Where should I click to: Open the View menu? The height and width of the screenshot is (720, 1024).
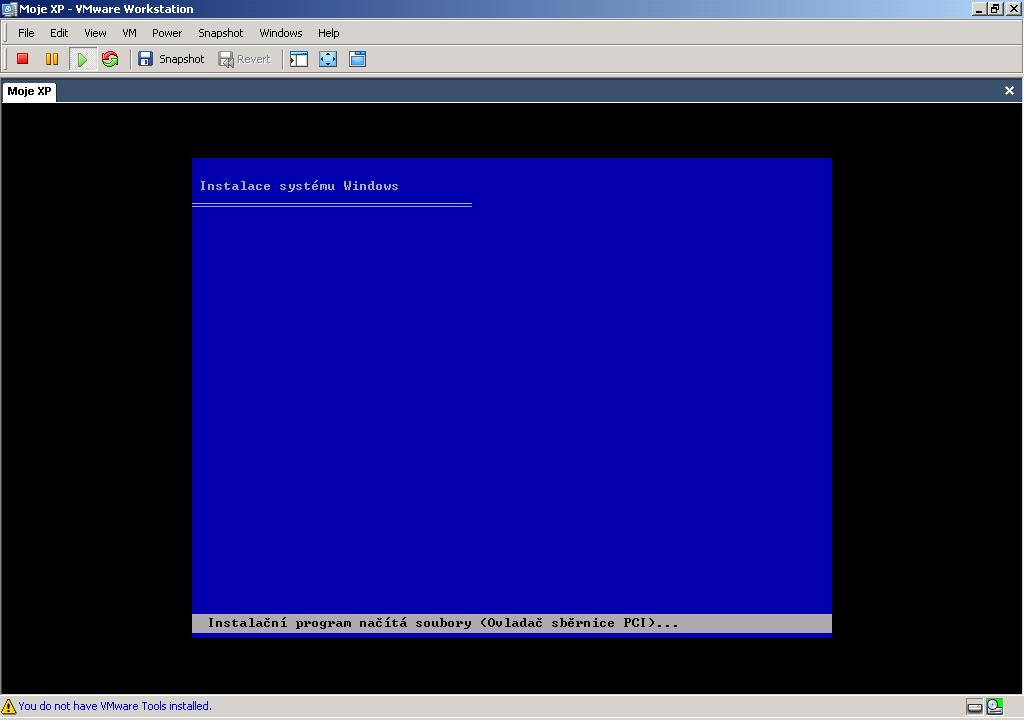coord(95,33)
